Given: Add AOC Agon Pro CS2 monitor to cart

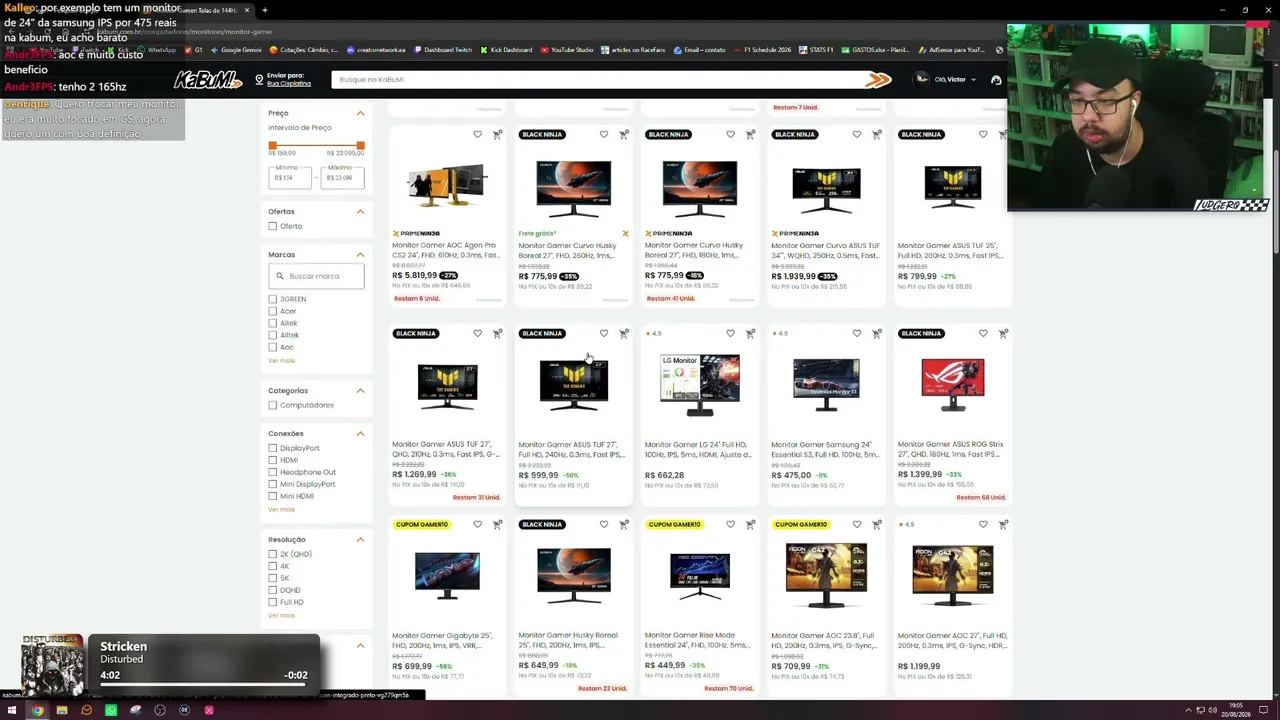Looking at the screenshot, I should [497, 134].
